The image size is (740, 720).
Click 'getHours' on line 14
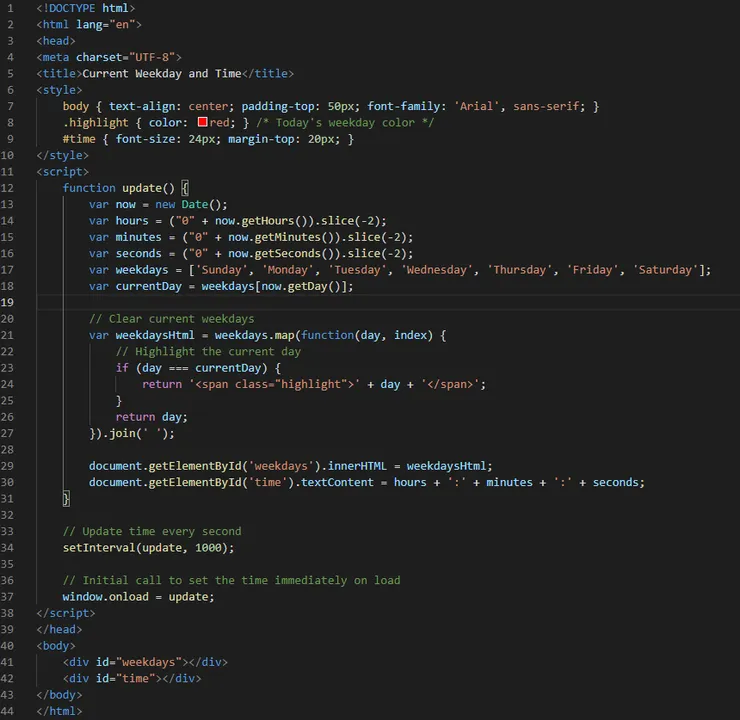point(268,221)
